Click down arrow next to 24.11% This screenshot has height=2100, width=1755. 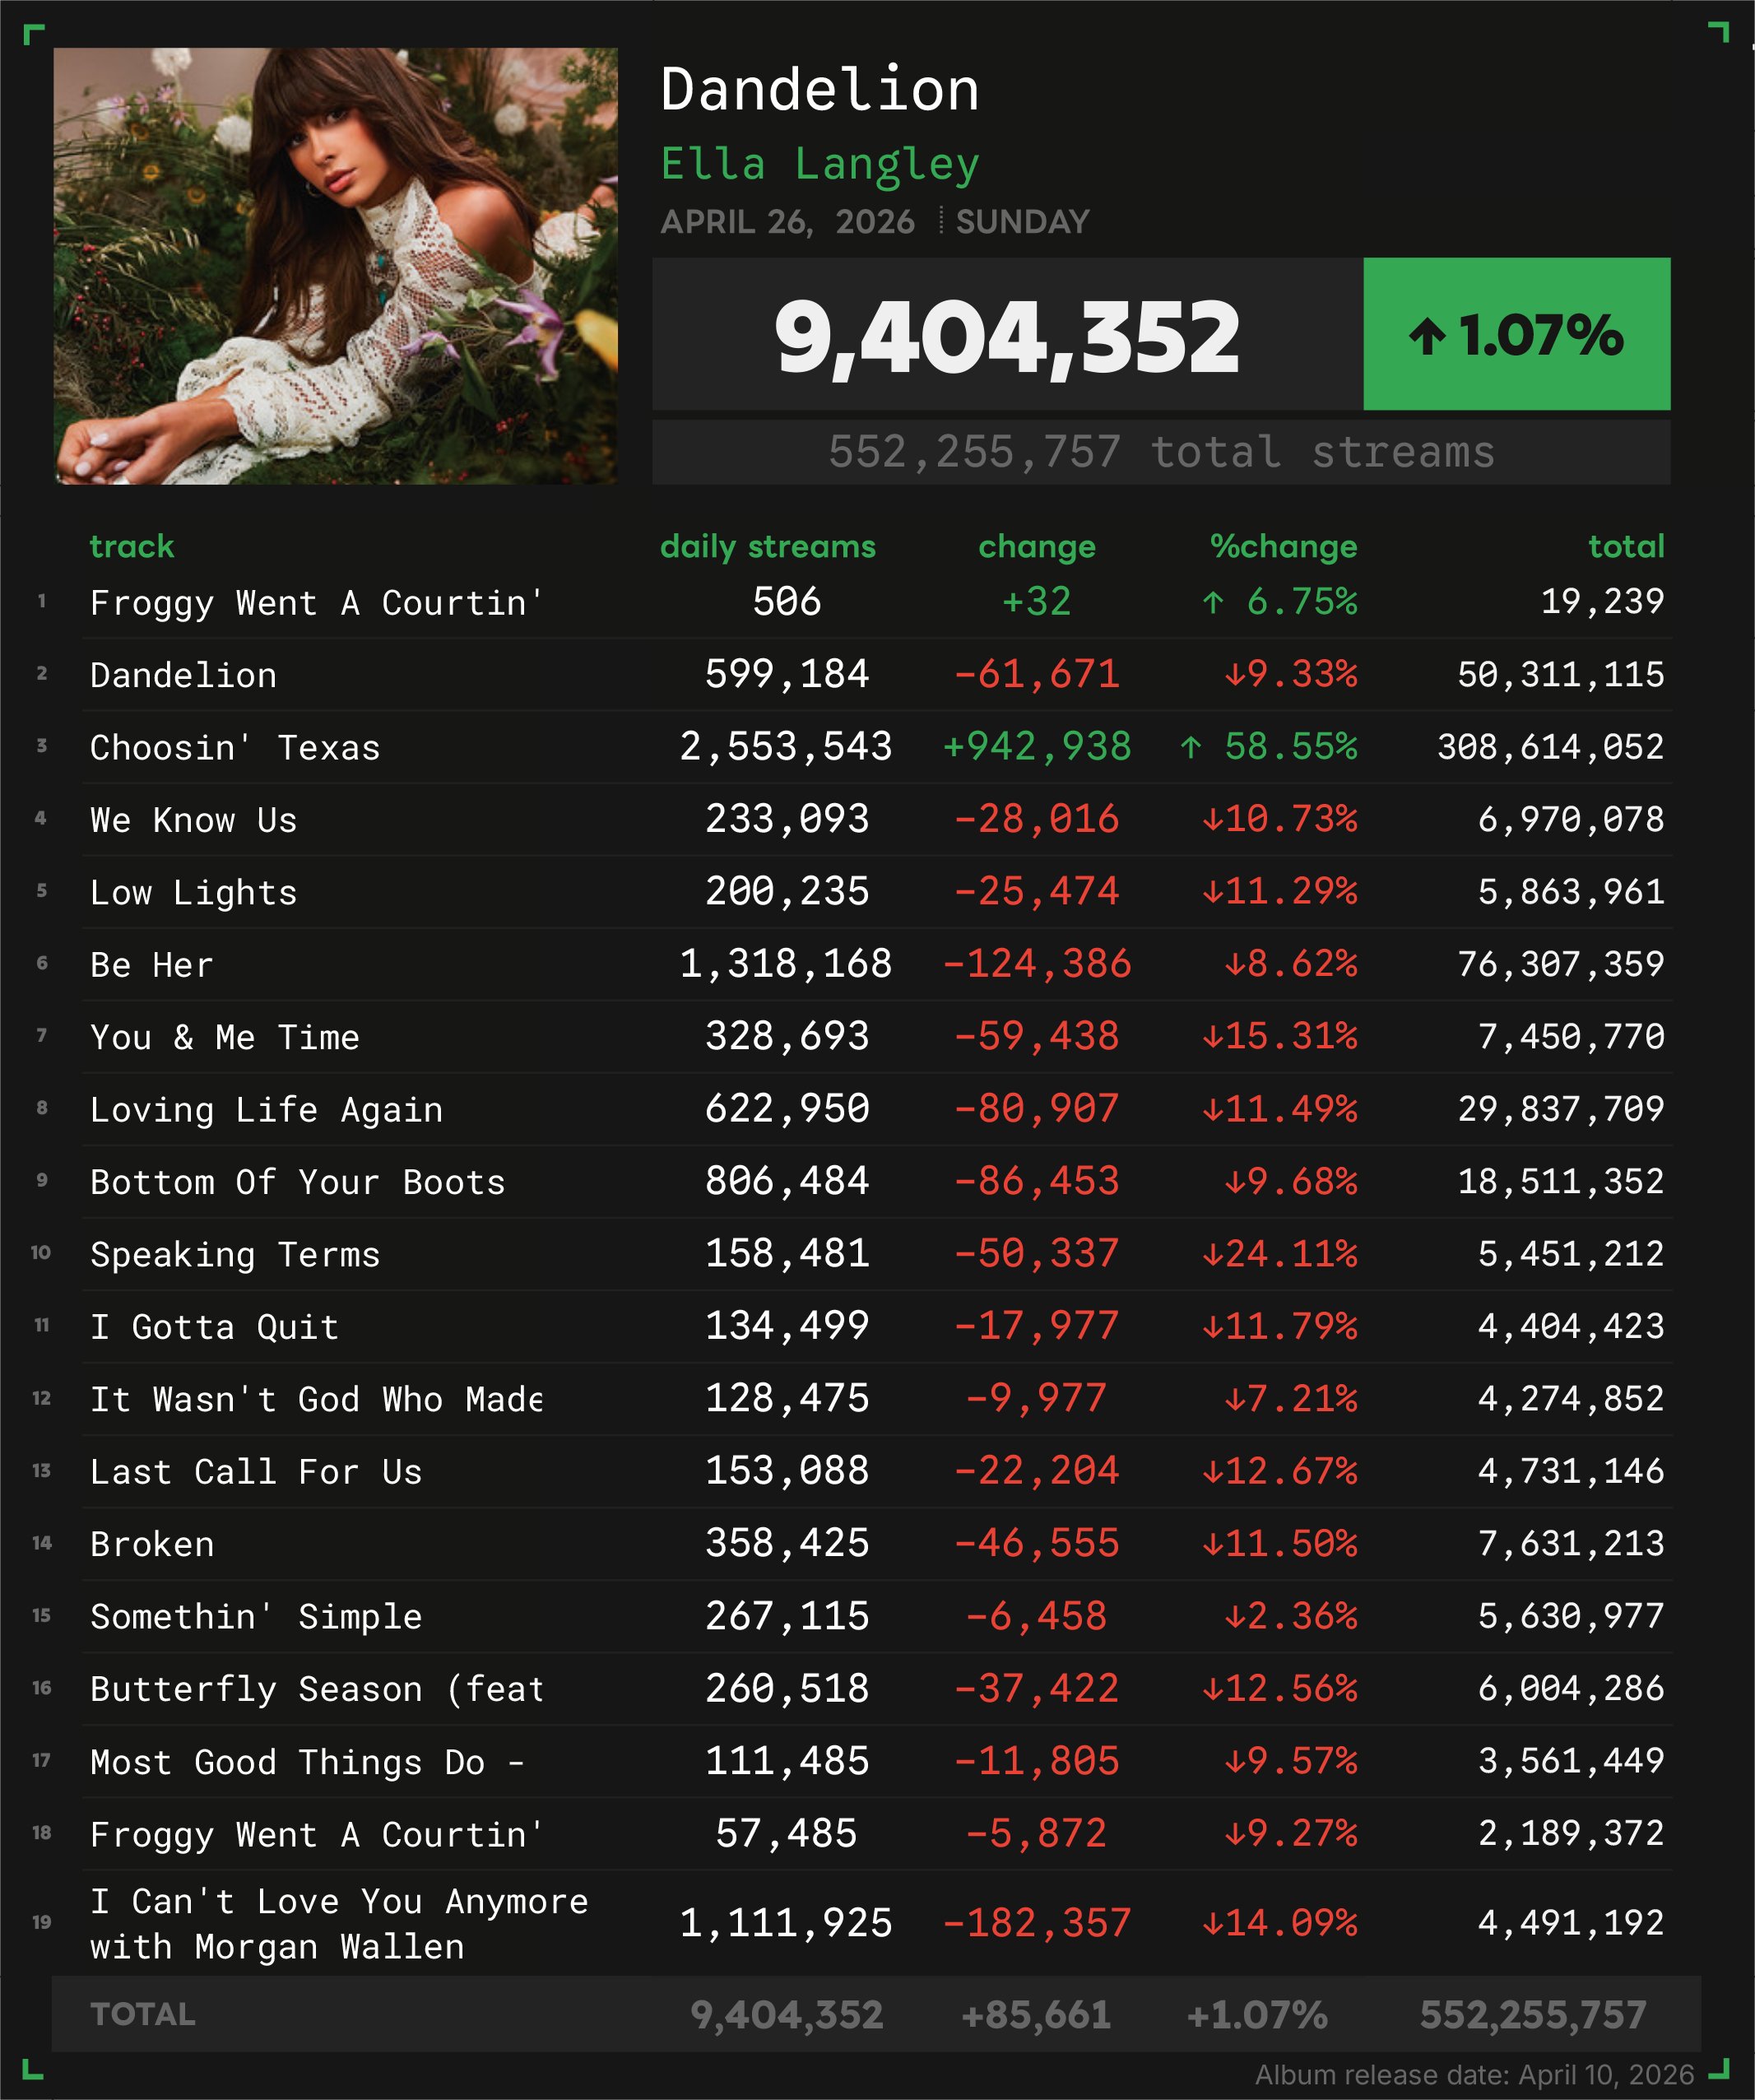[1212, 1254]
